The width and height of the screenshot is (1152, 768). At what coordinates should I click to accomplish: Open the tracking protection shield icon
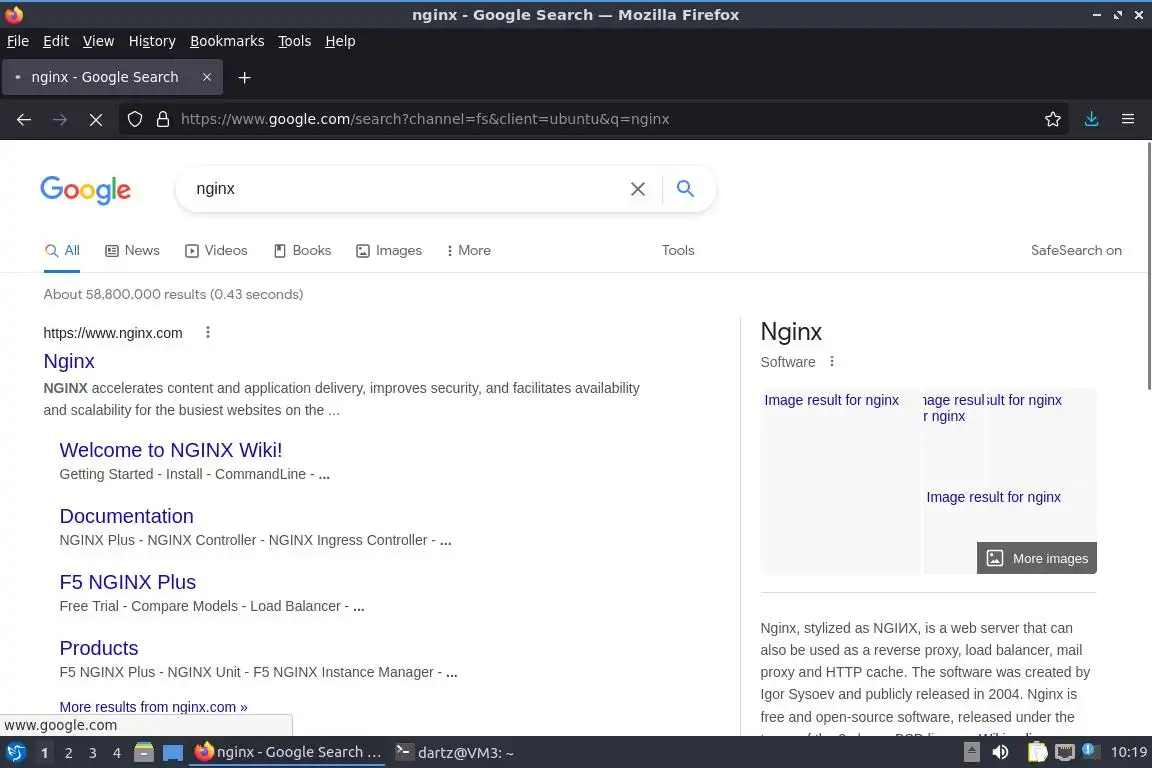(134, 119)
